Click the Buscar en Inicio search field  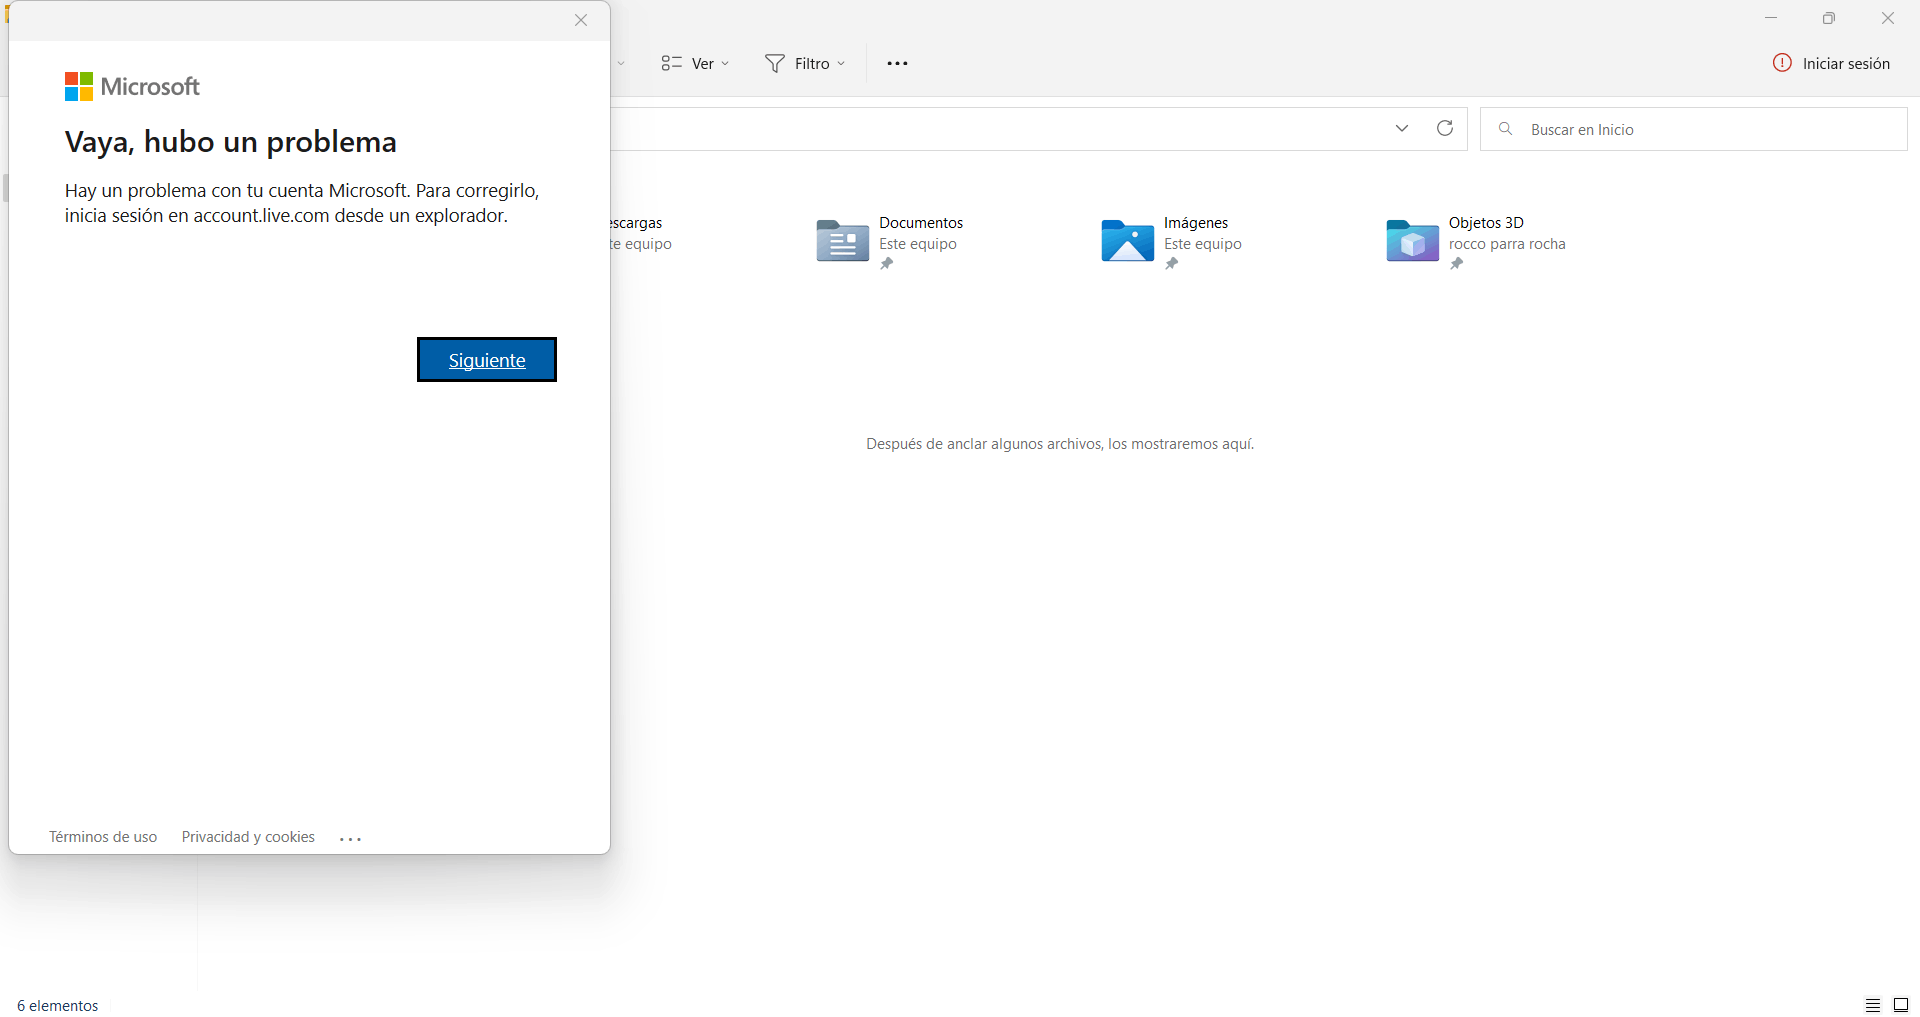tap(1694, 129)
